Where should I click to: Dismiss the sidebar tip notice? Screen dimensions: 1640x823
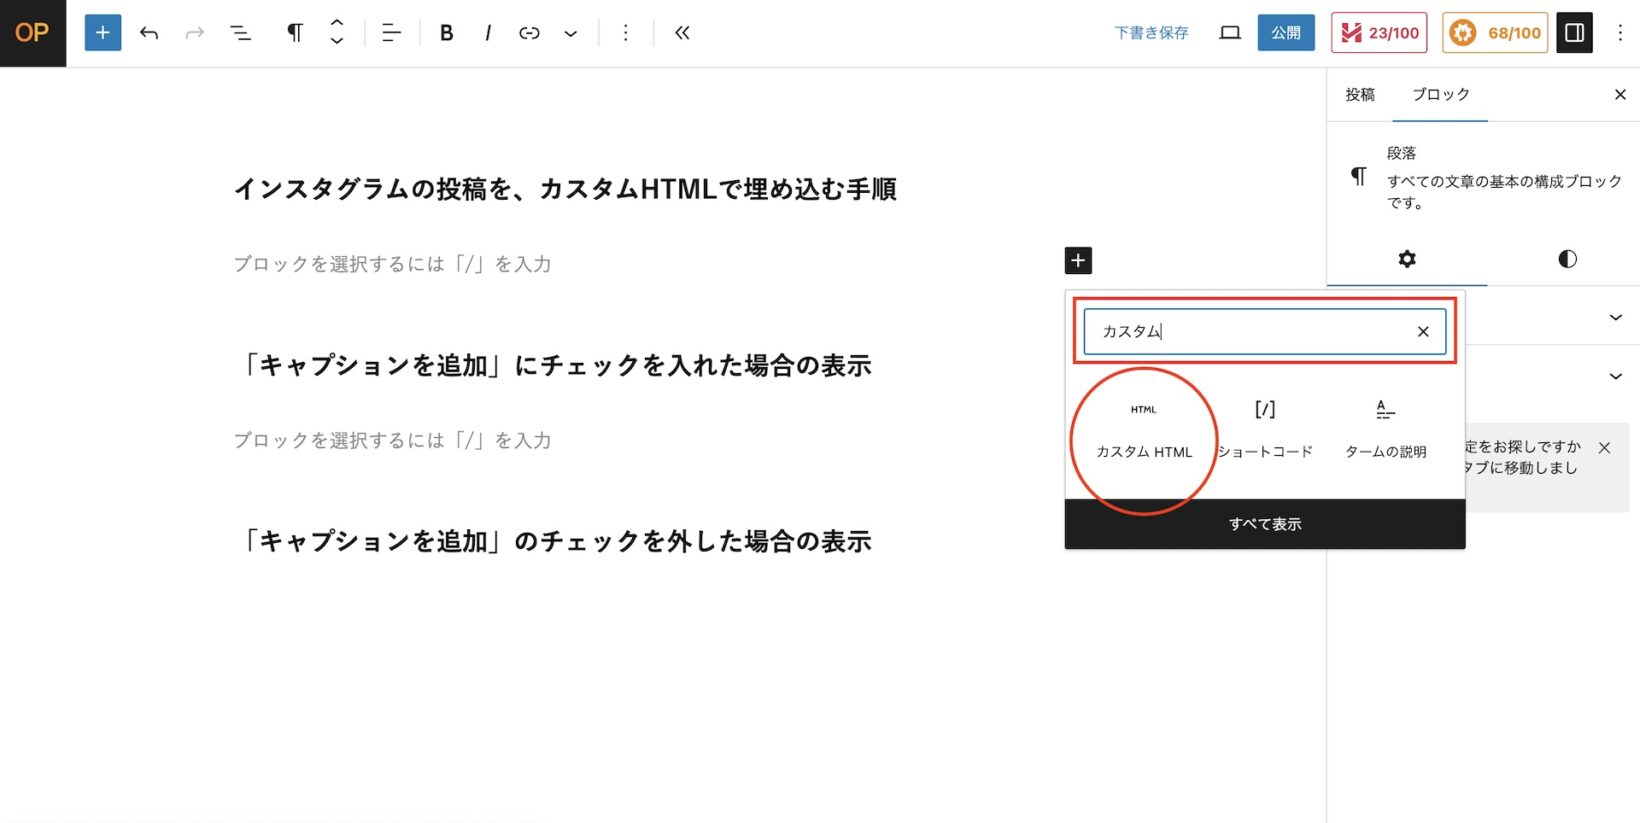pos(1604,448)
